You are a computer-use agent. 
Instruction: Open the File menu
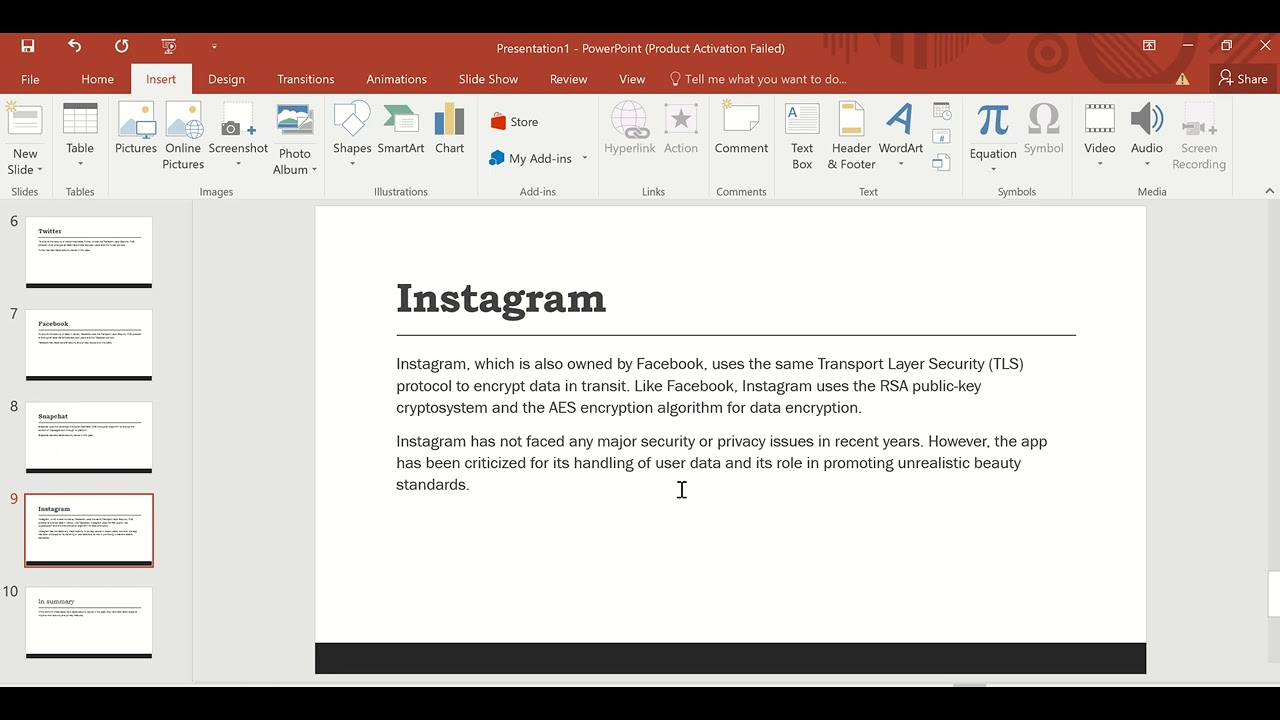30,79
